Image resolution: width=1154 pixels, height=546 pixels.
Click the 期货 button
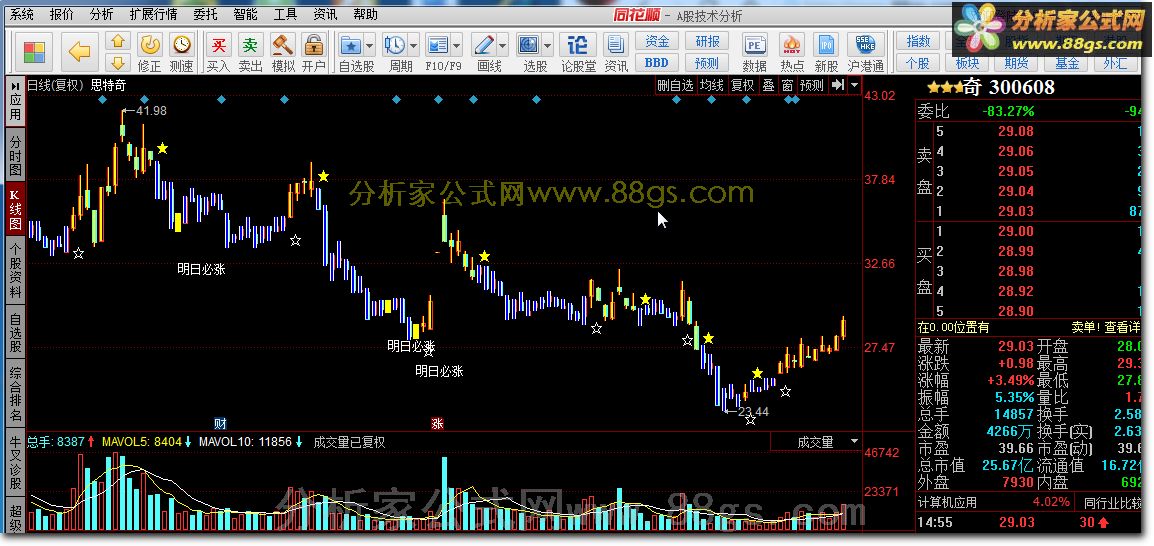(1016, 63)
